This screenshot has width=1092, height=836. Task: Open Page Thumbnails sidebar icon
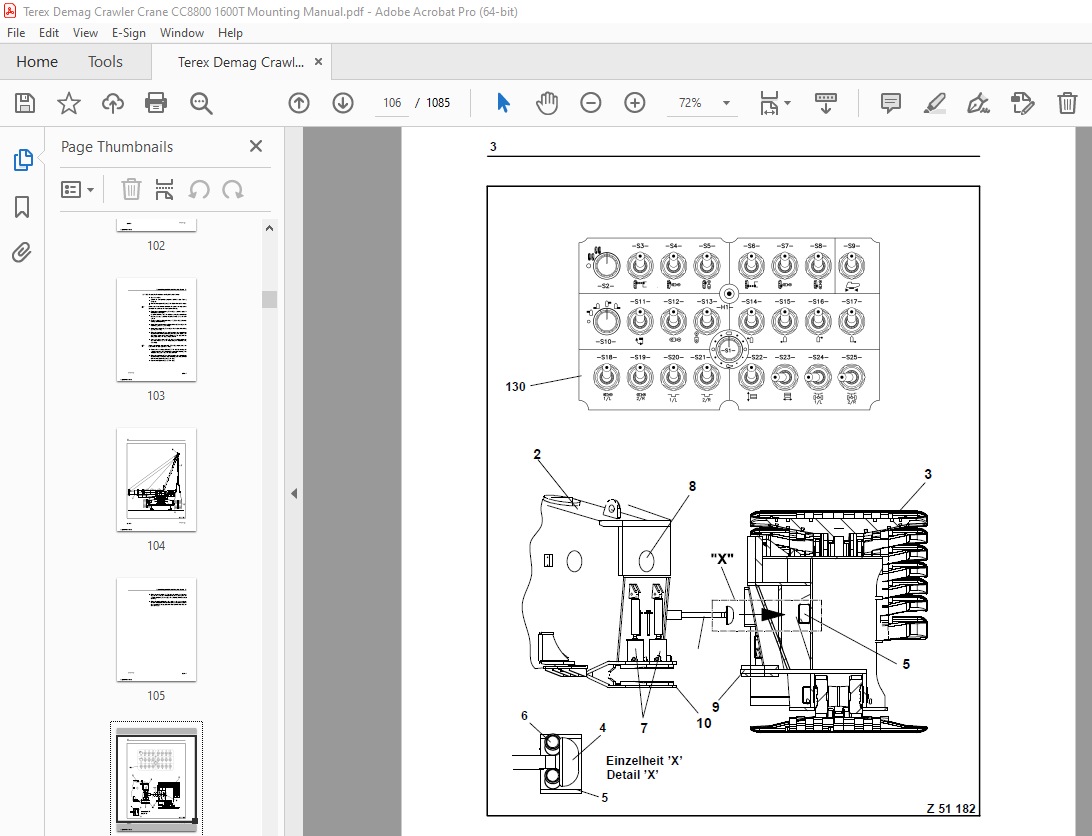[23, 160]
